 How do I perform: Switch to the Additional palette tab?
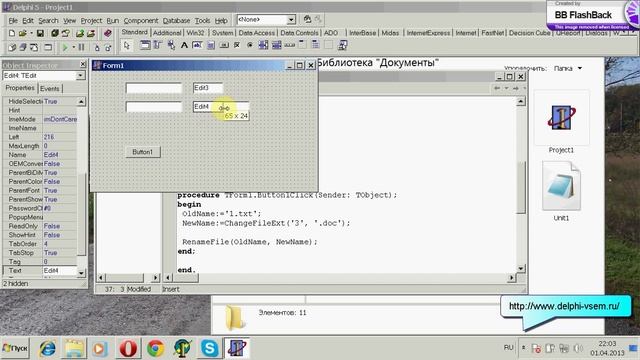point(167,33)
